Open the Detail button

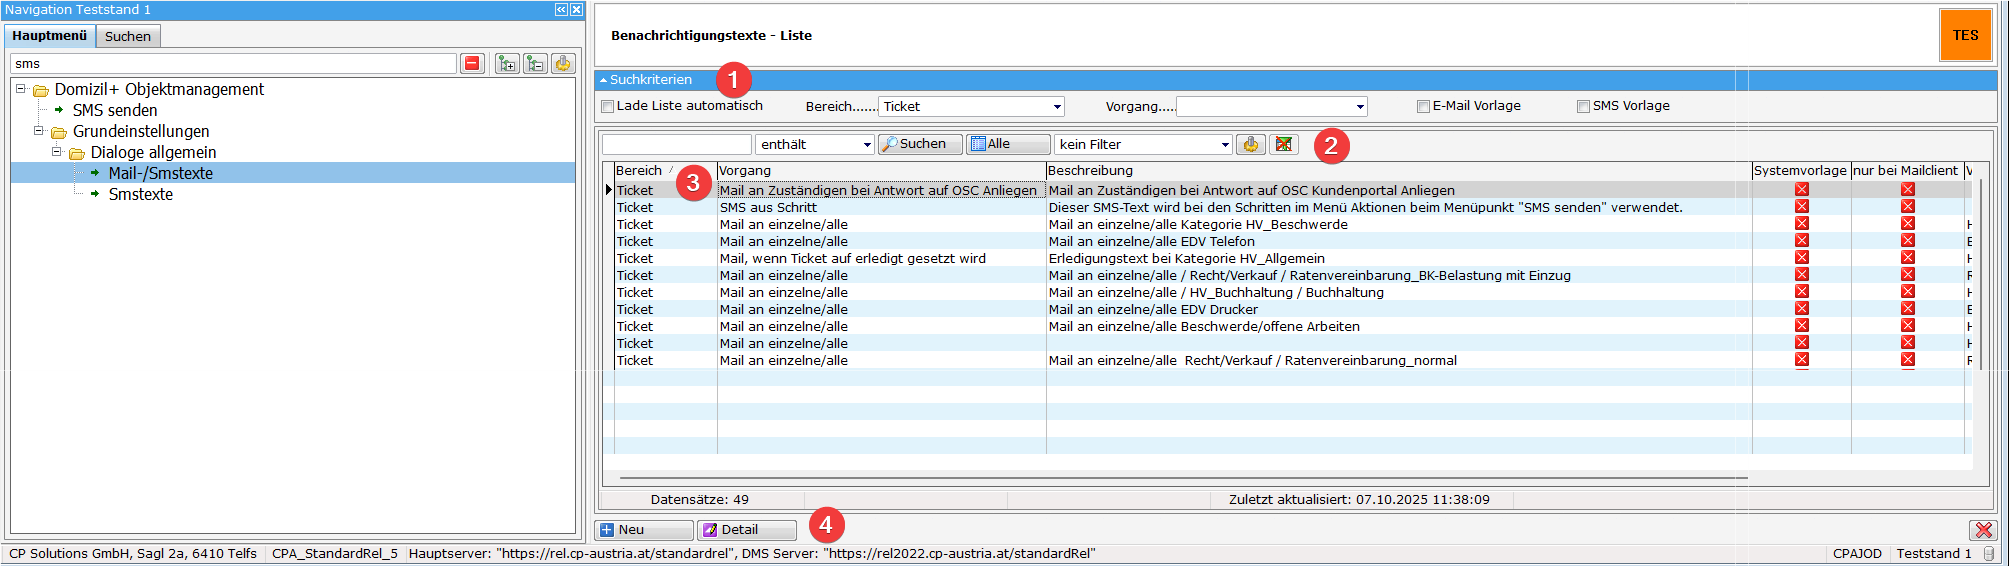coord(746,530)
